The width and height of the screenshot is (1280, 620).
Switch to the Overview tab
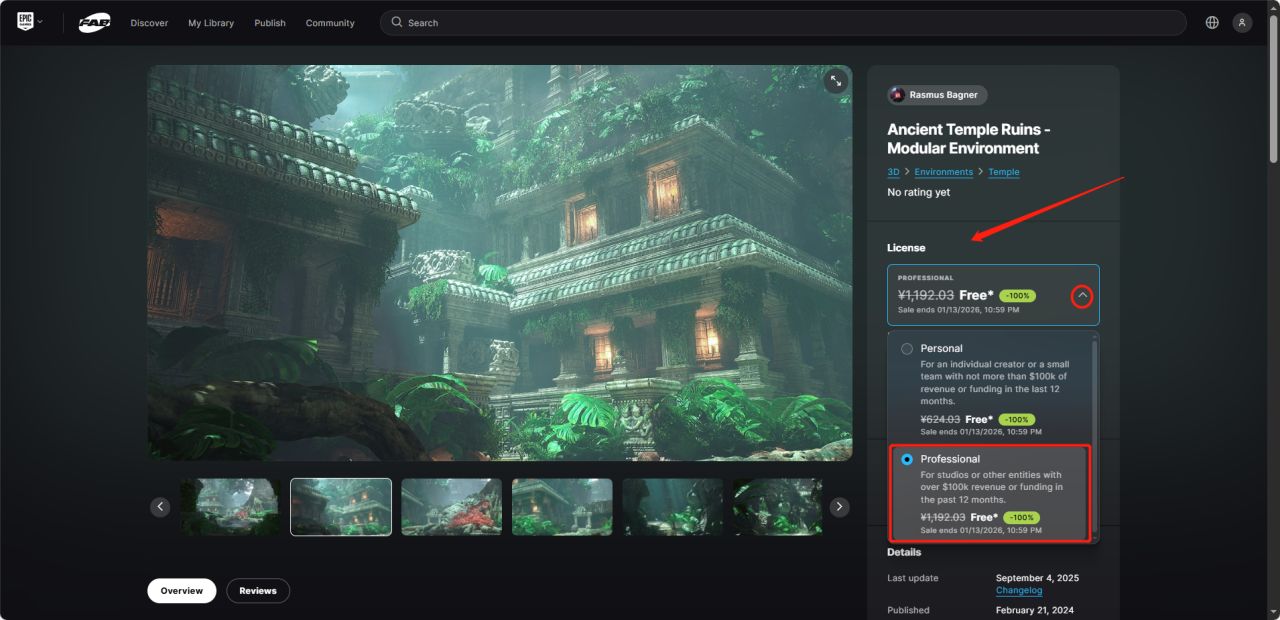click(182, 591)
